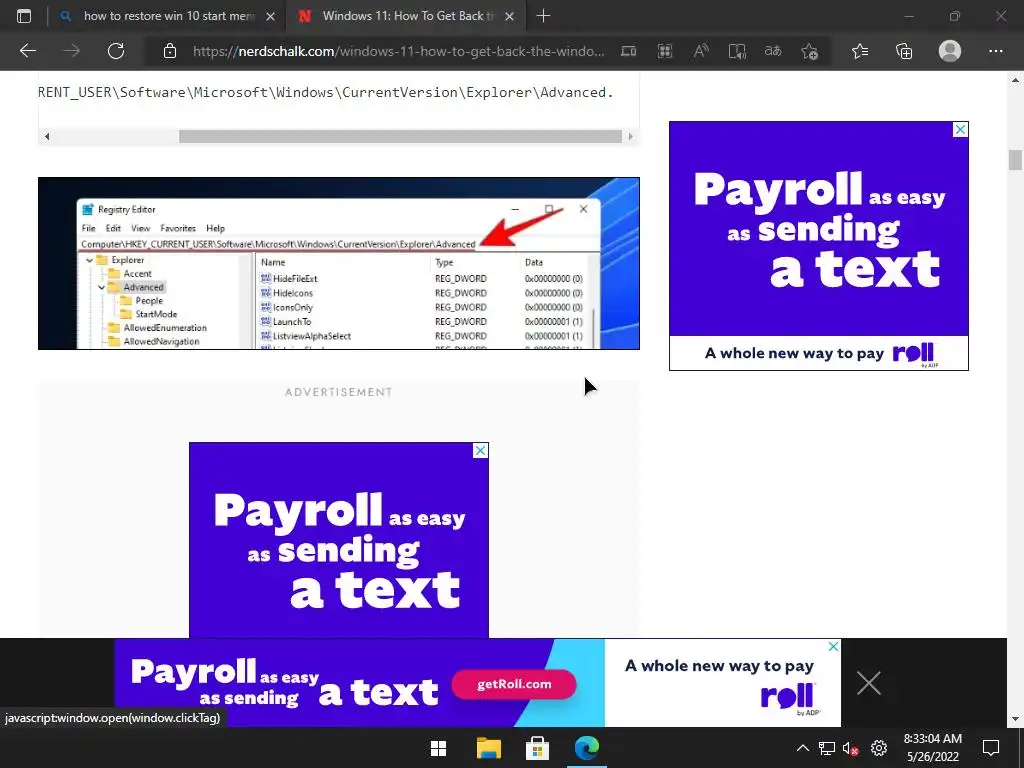Open Edge Settings and more menu
The height and width of the screenshot is (768, 1024).
[995, 51]
